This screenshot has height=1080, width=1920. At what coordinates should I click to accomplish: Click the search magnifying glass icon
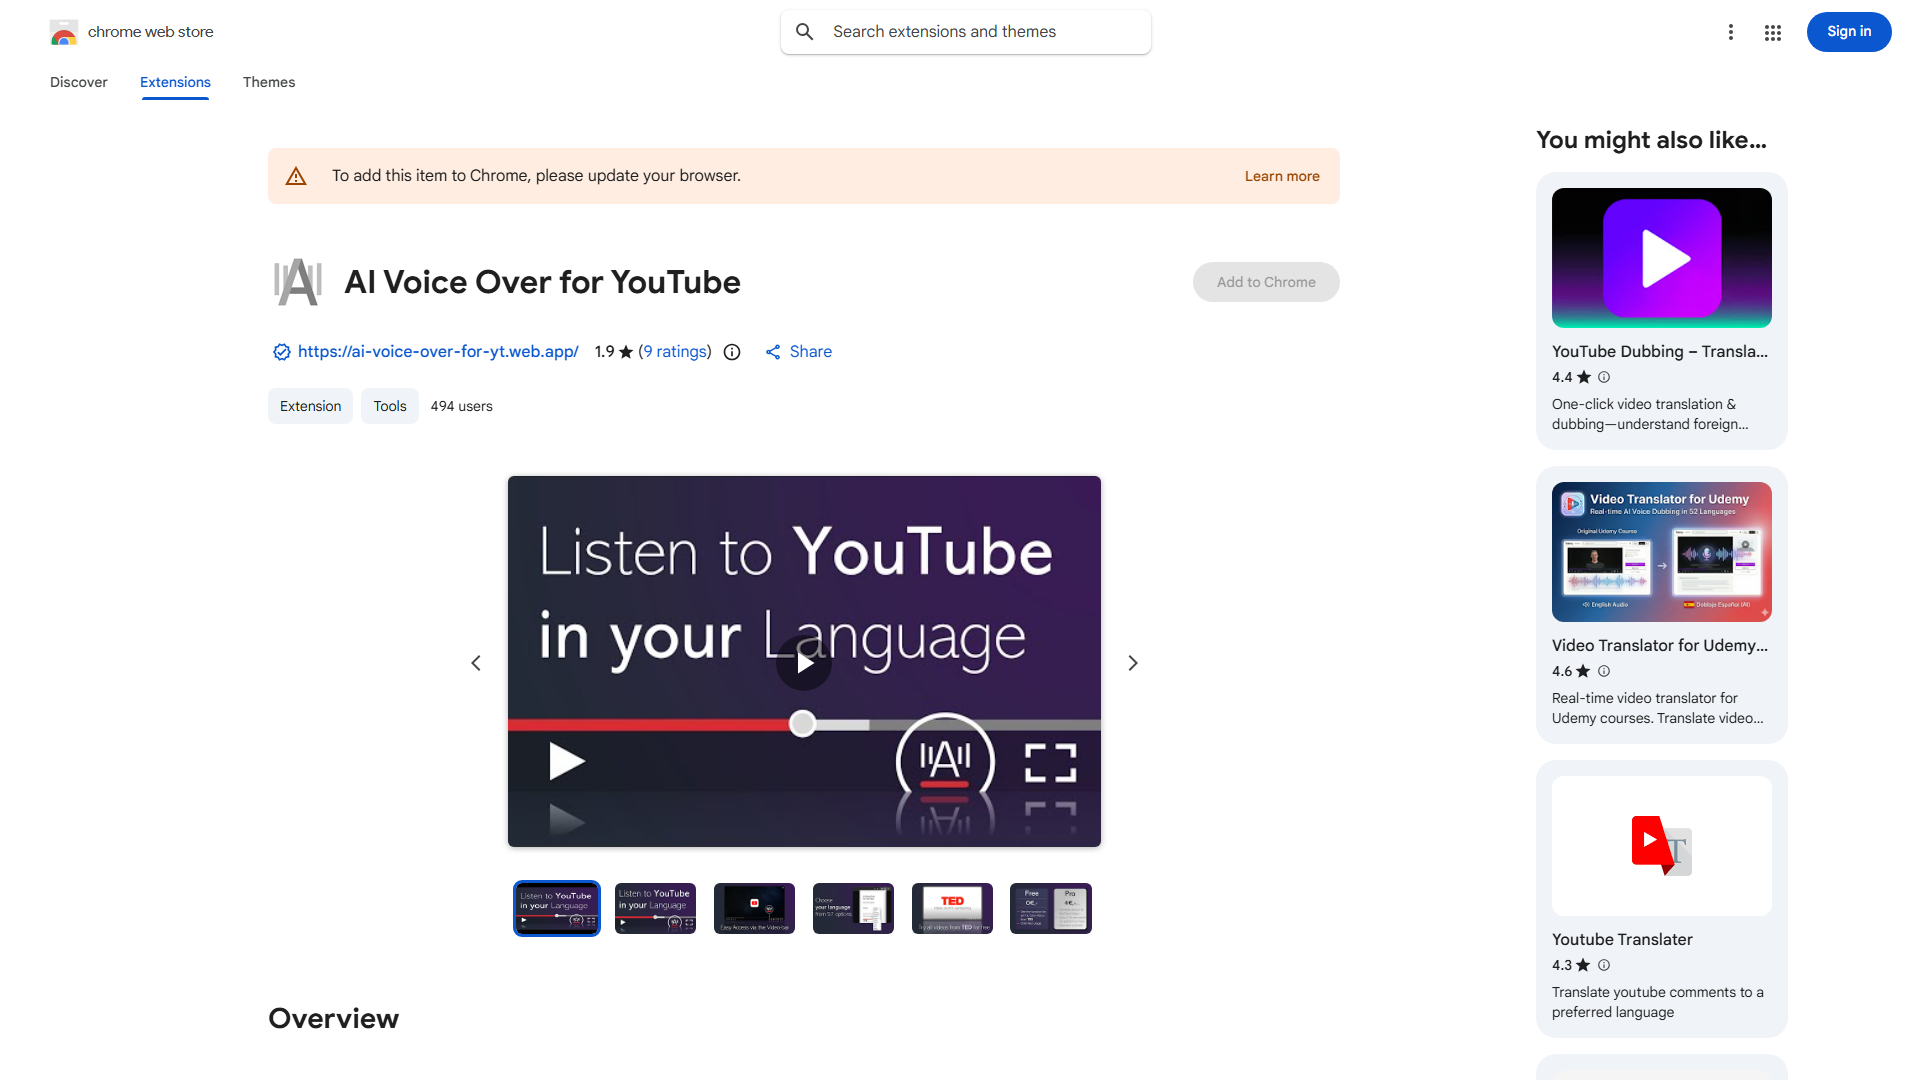point(805,31)
